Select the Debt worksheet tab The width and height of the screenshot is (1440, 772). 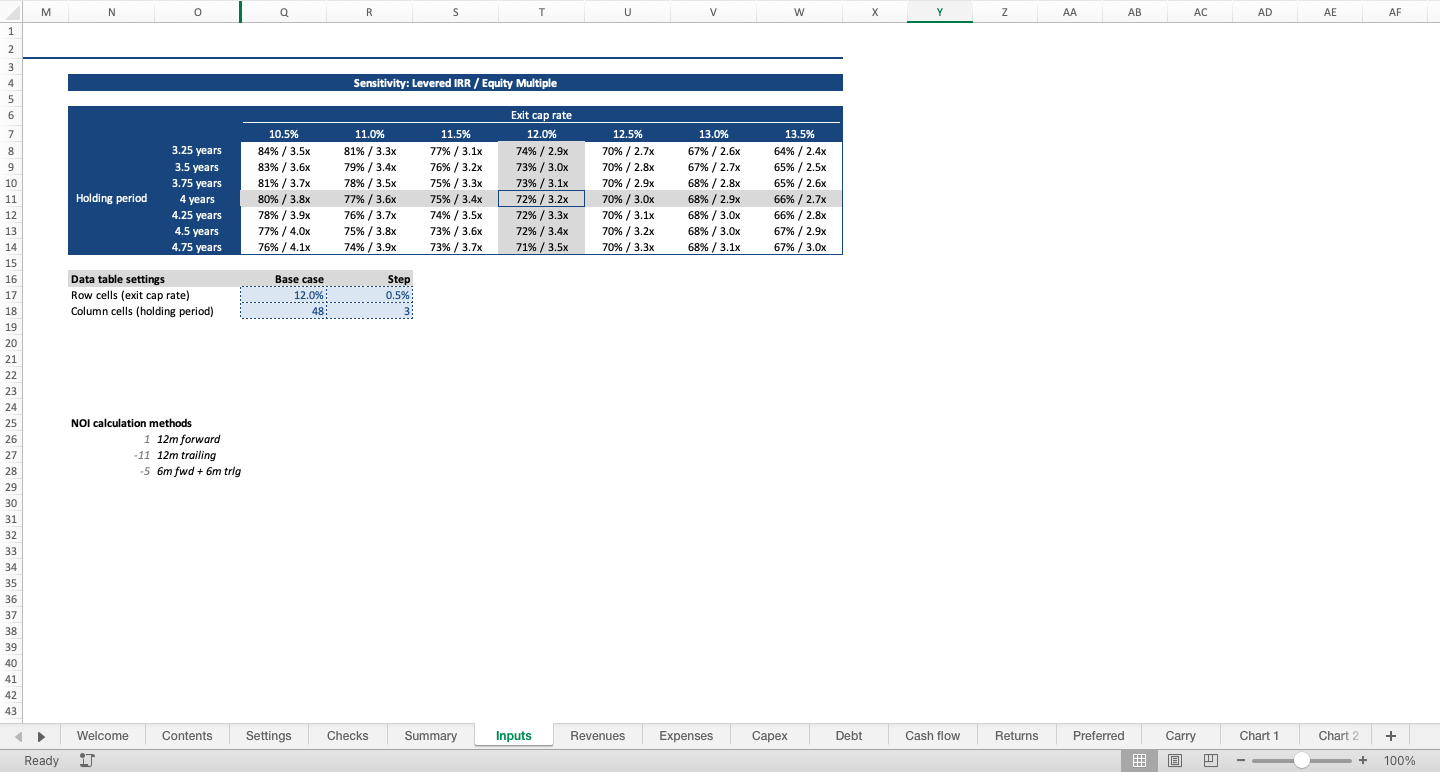[x=848, y=735]
